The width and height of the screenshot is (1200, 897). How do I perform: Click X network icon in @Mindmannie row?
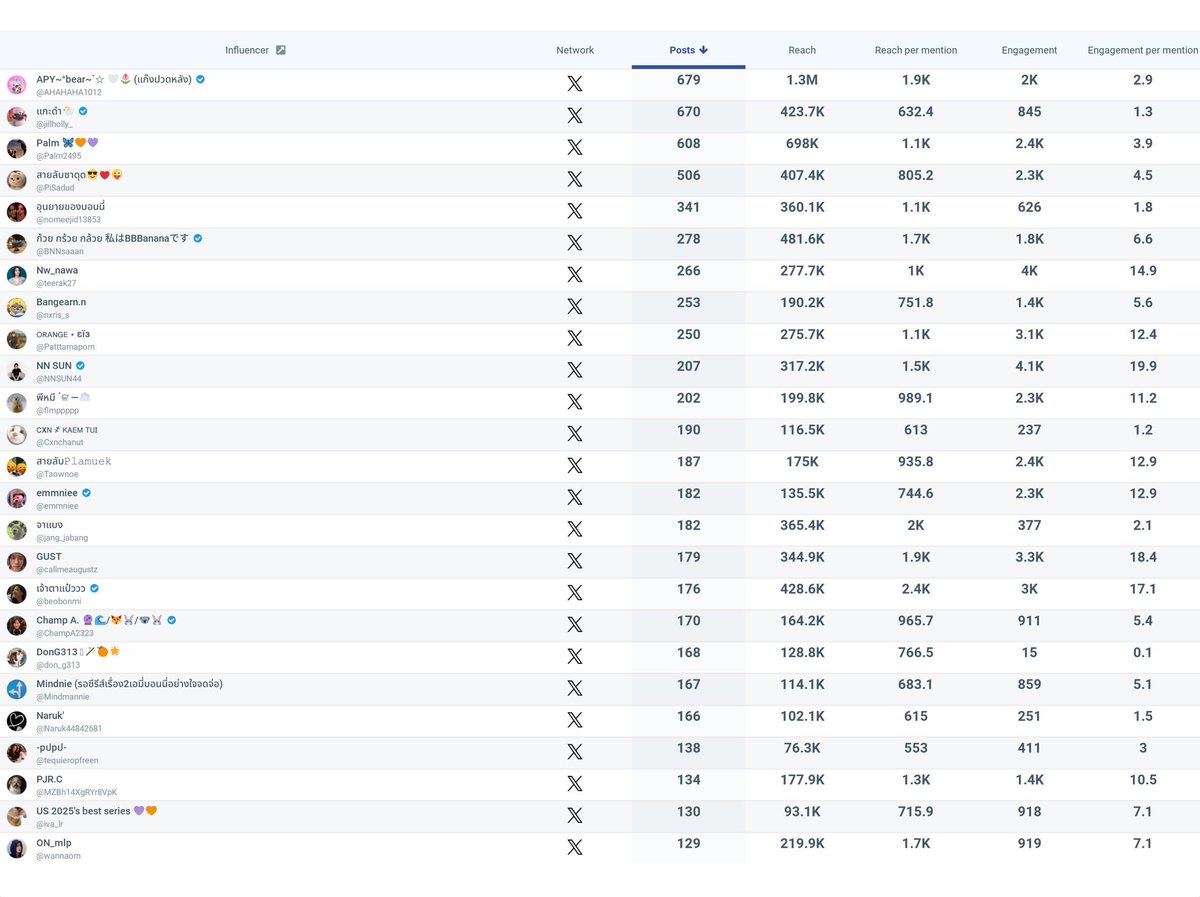(x=575, y=688)
